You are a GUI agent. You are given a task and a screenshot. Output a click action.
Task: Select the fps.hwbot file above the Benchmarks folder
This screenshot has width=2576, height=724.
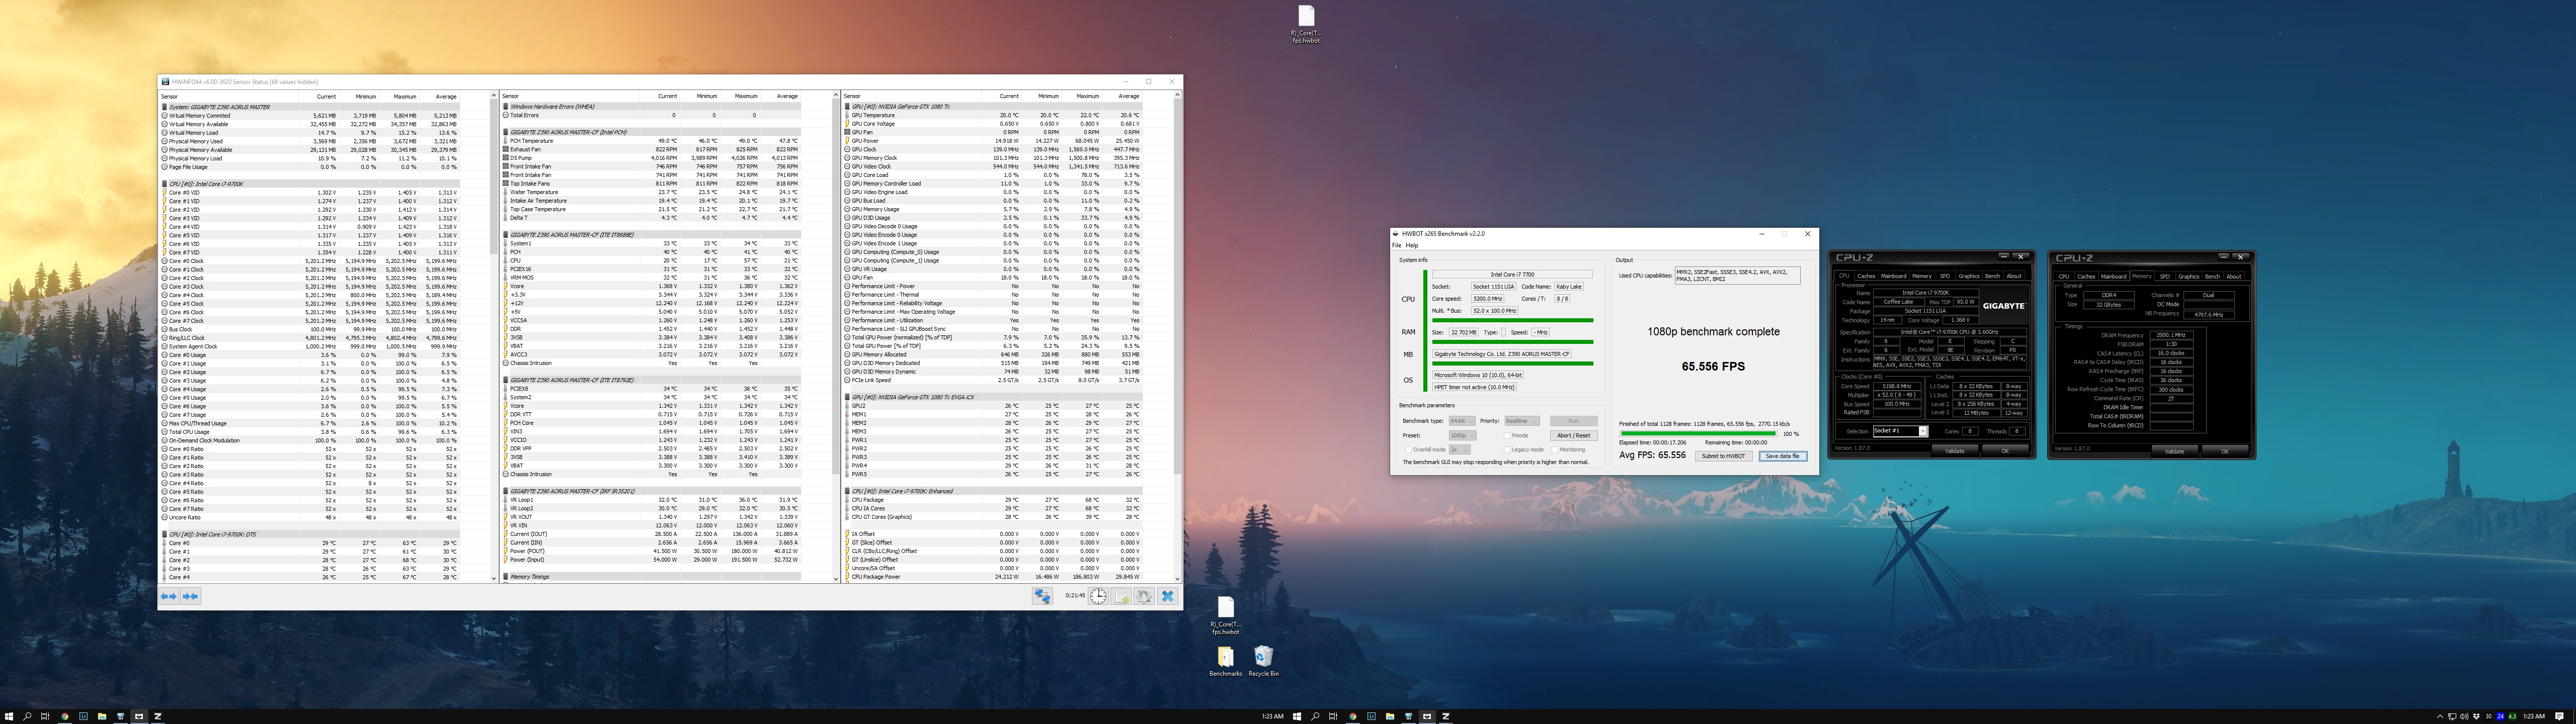click(1225, 616)
